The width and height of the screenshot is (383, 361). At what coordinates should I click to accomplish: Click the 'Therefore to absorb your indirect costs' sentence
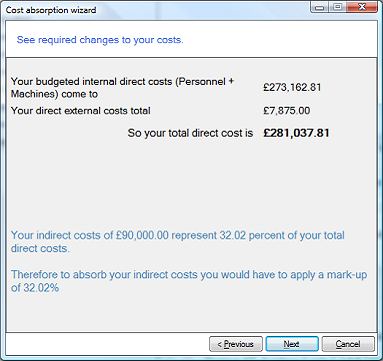(x=189, y=281)
